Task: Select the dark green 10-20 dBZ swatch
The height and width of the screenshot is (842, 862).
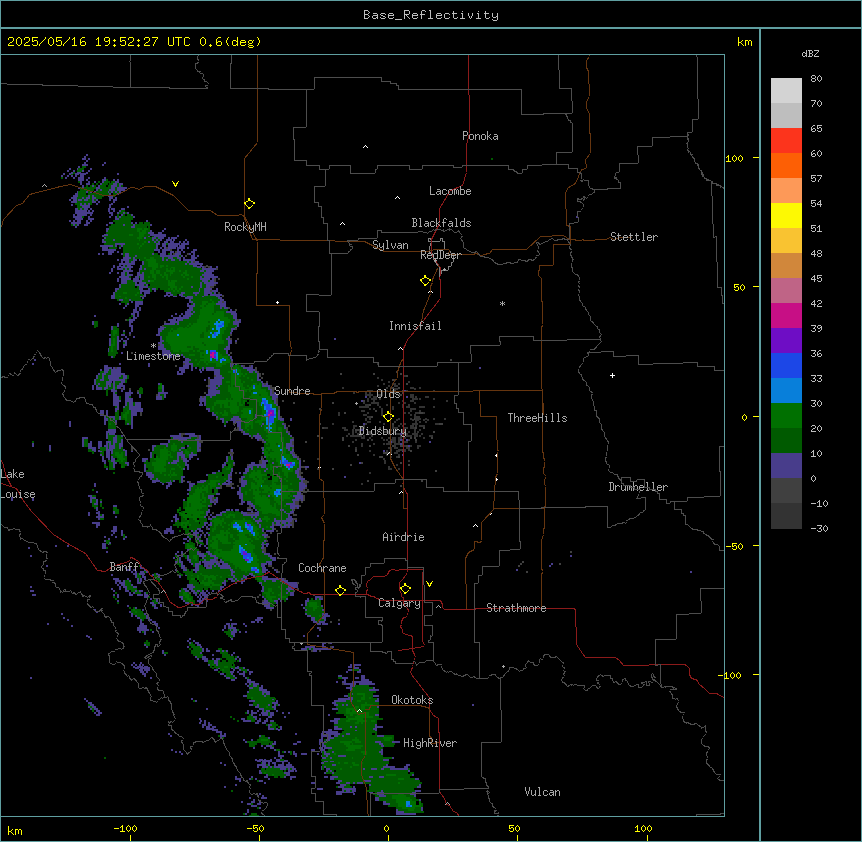Action: (786, 441)
